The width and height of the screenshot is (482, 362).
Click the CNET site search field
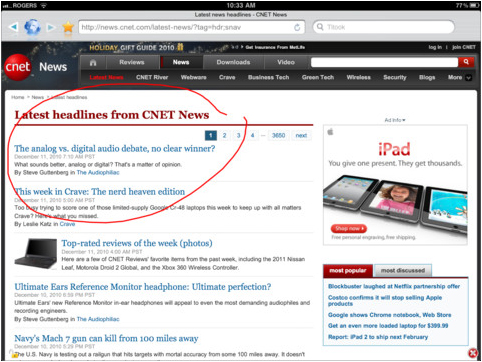tap(384, 62)
